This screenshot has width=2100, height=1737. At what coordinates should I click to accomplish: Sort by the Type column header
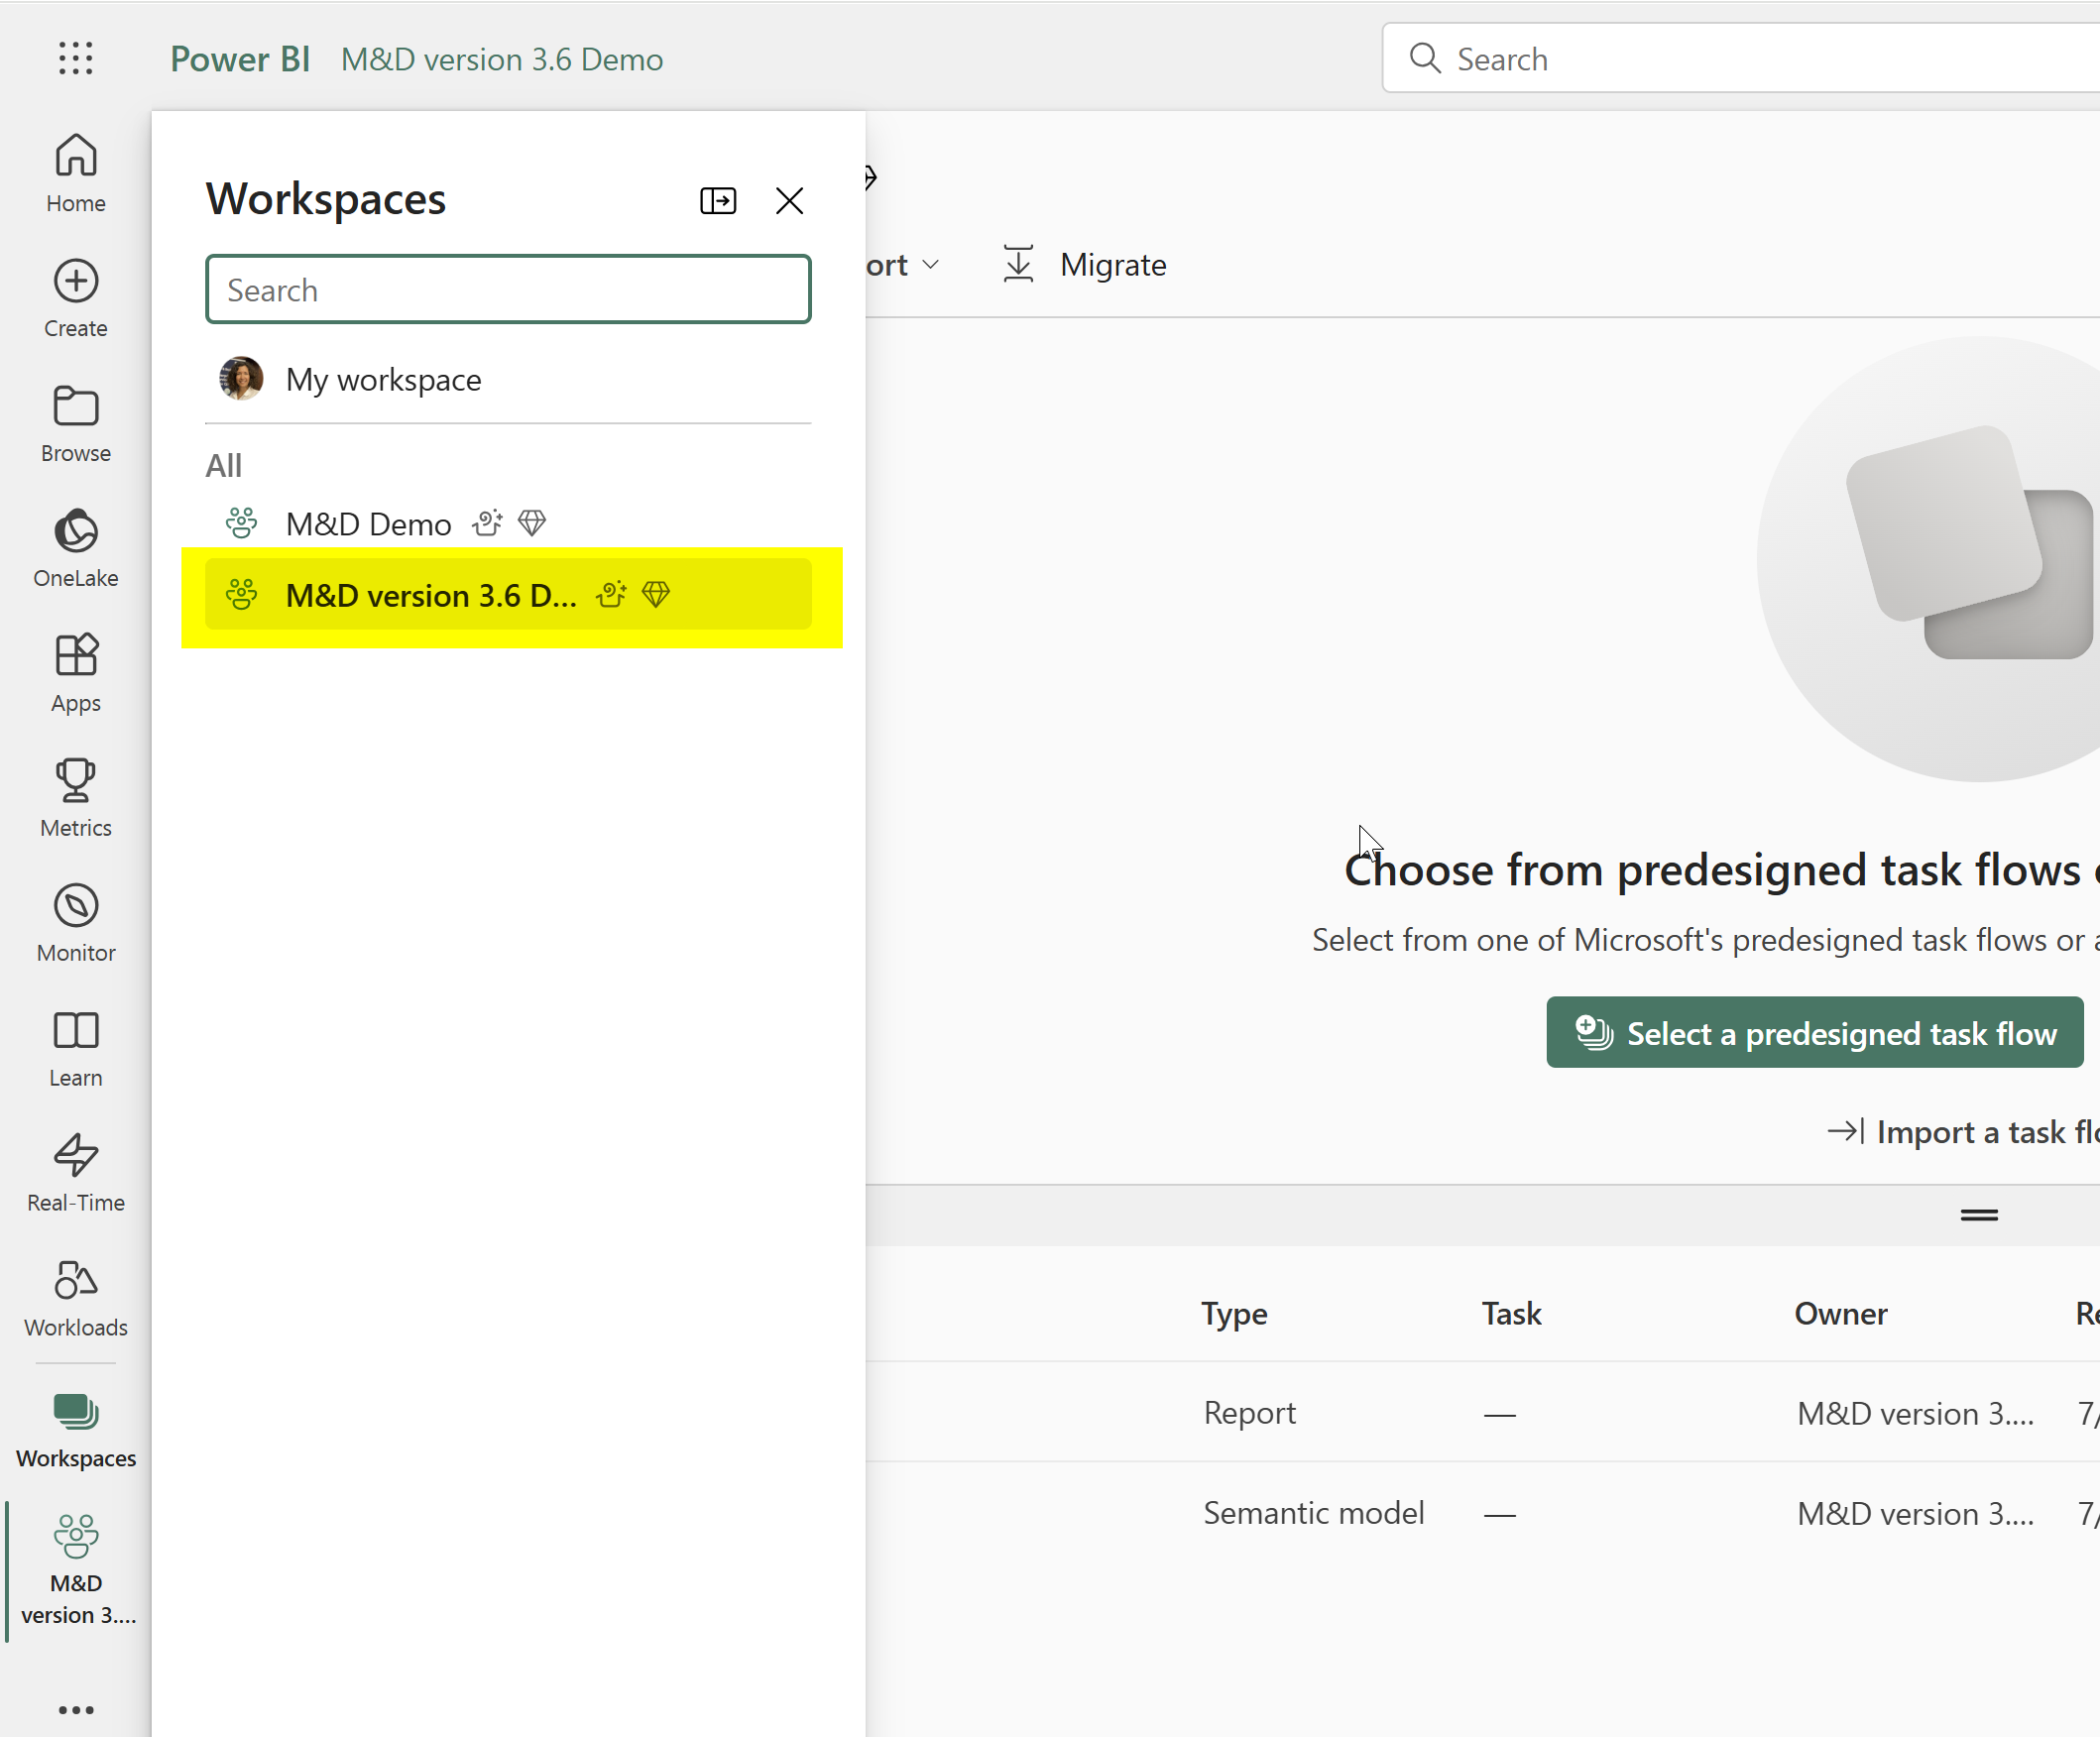point(1234,1314)
